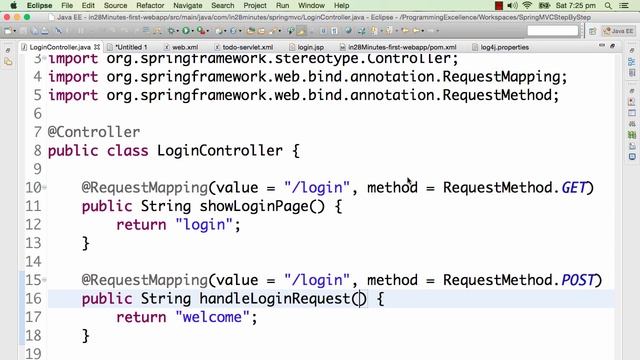
Task: Click the Back navigation arrow icon
Action: point(416,31)
